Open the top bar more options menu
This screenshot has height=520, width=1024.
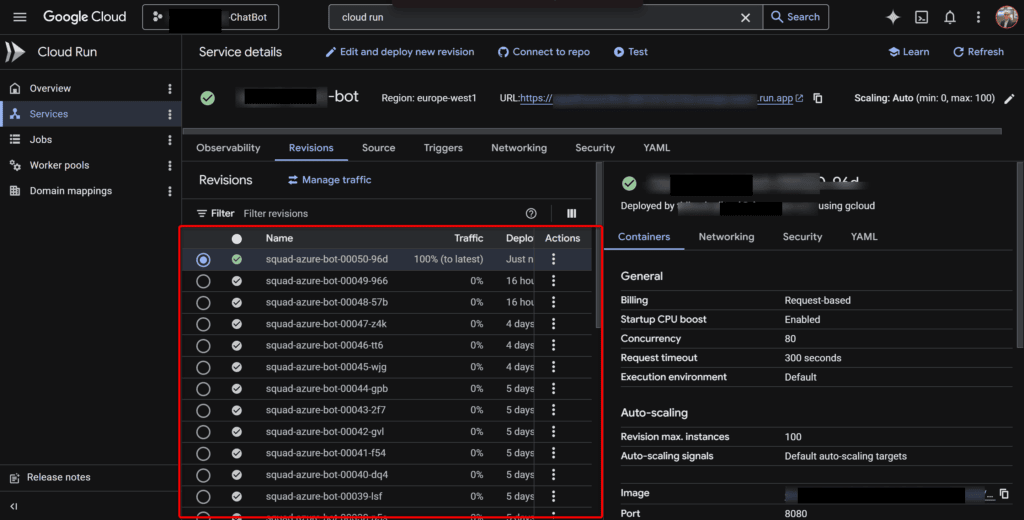978,17
